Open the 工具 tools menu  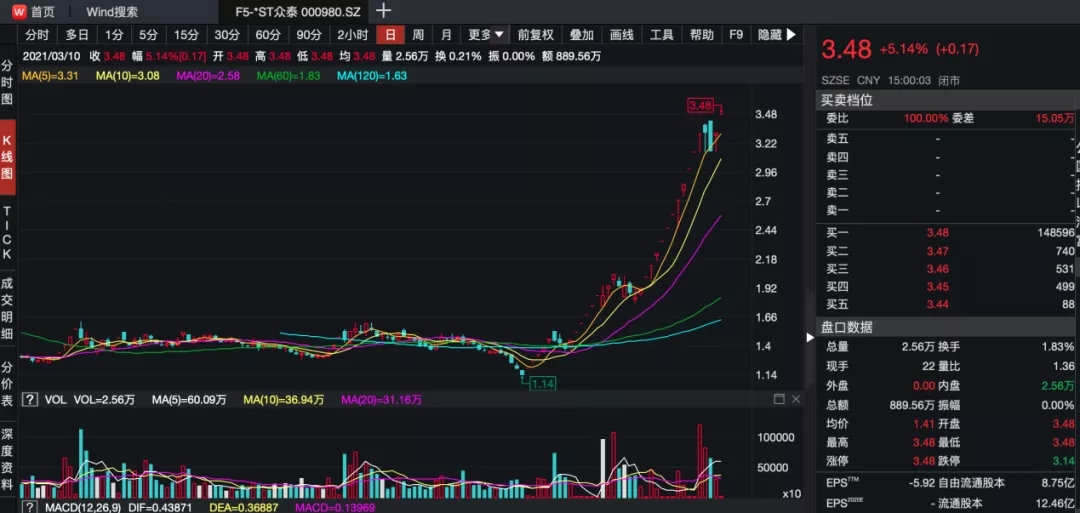(662, 34)
